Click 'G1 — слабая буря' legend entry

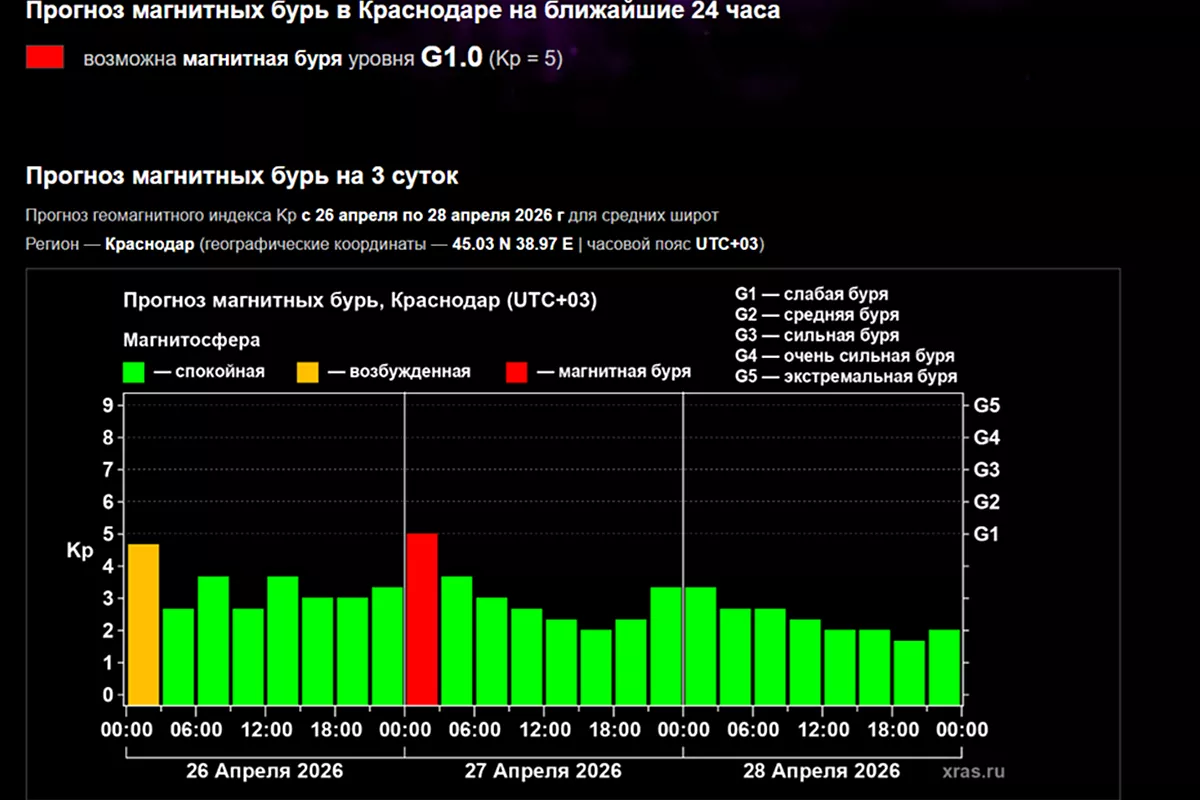(811, 295)
